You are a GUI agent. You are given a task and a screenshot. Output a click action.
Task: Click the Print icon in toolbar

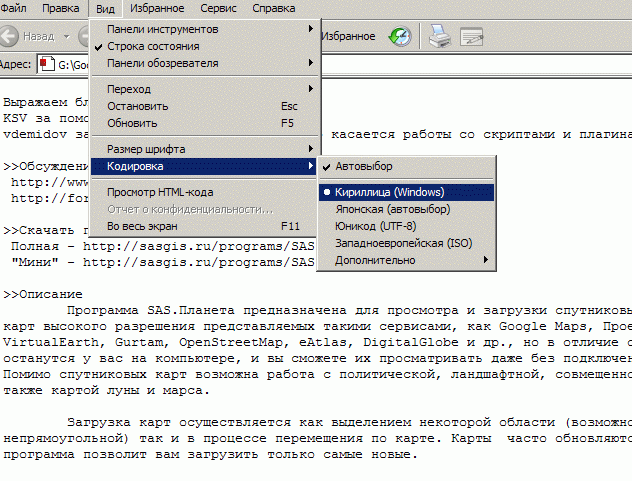click(x=439, y=37)
